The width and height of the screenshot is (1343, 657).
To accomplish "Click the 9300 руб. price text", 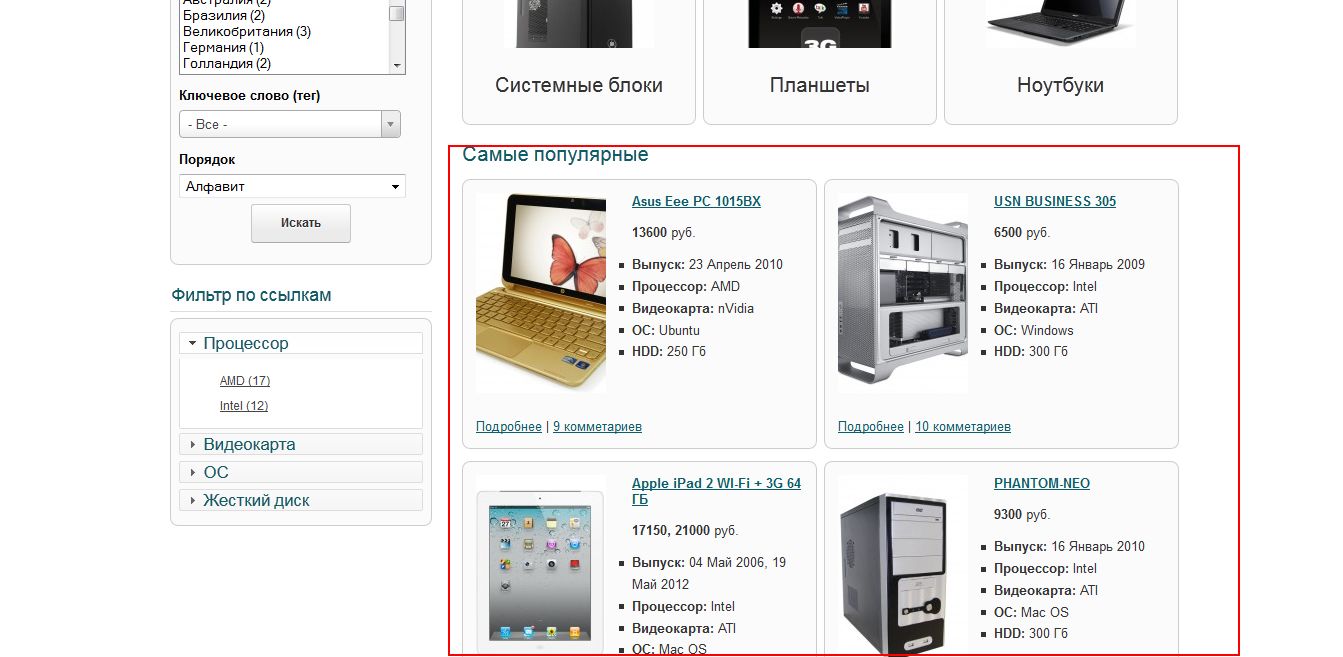I will point(1022,514).
